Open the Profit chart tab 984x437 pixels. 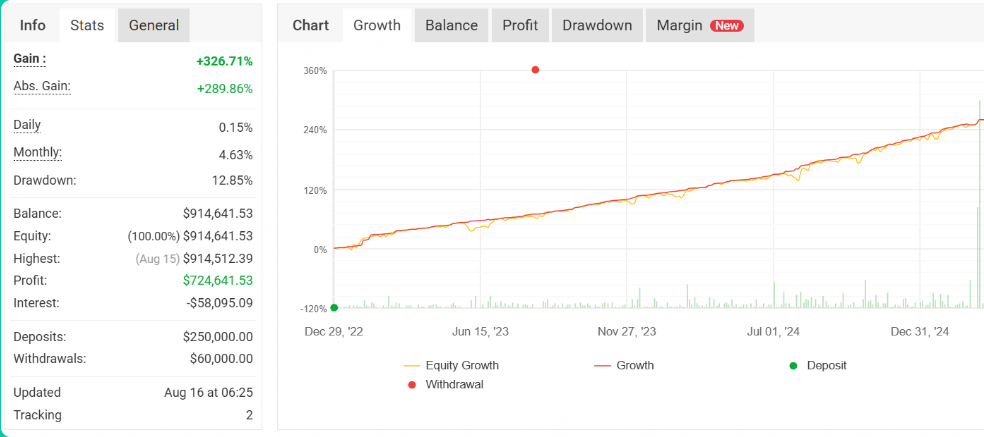pos(520,25)
